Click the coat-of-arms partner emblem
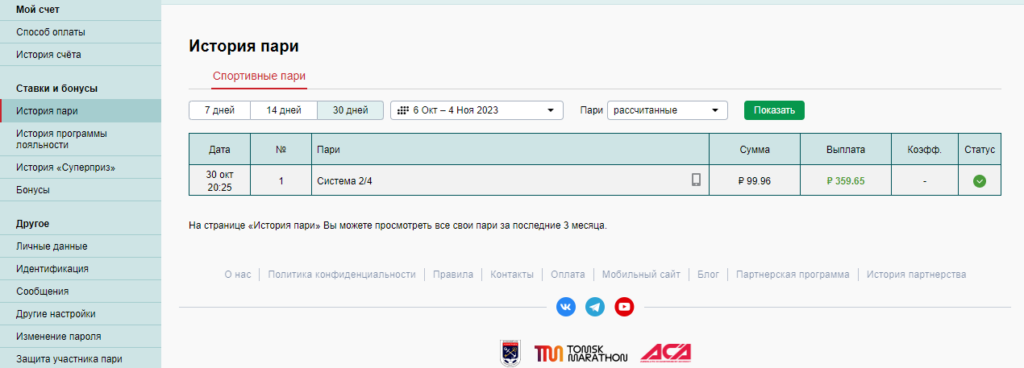 (510, 353)
